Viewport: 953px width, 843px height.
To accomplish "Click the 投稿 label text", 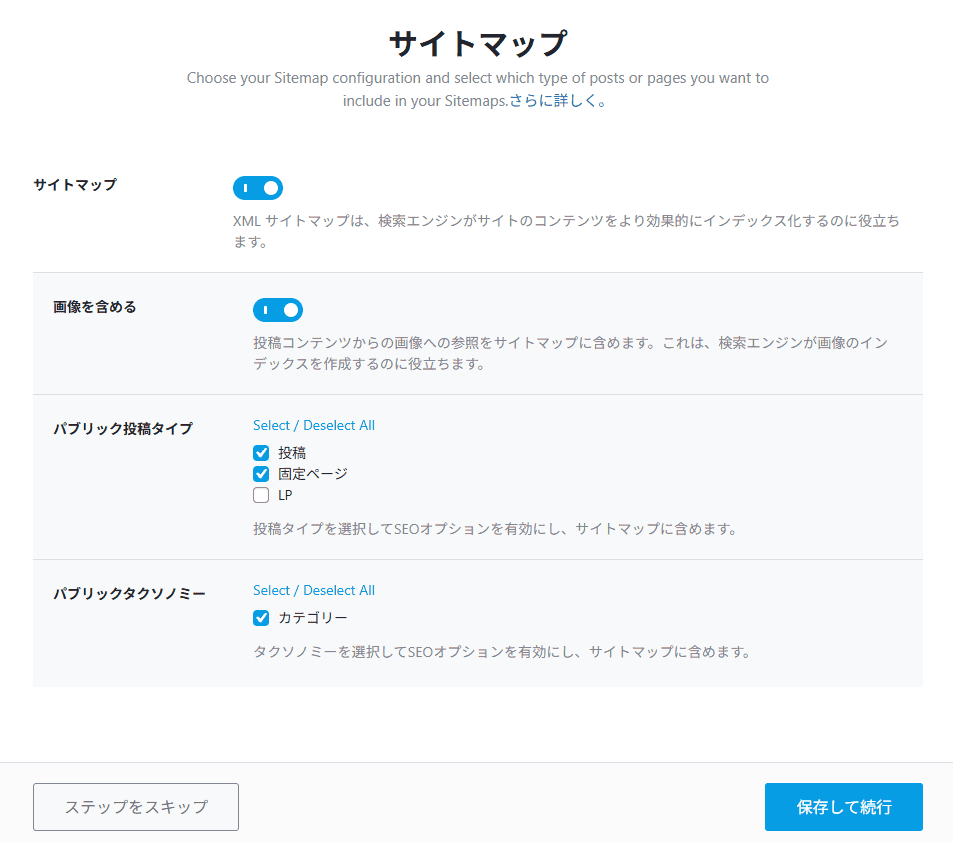I will click(293, 452).
